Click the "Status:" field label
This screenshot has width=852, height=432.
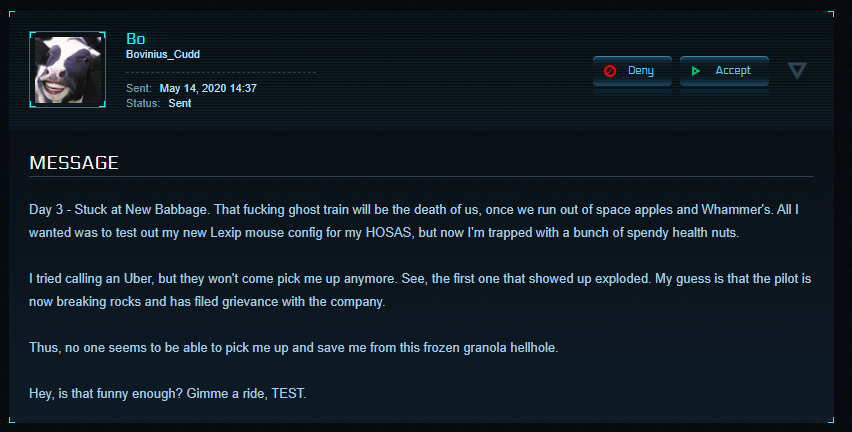143,103
